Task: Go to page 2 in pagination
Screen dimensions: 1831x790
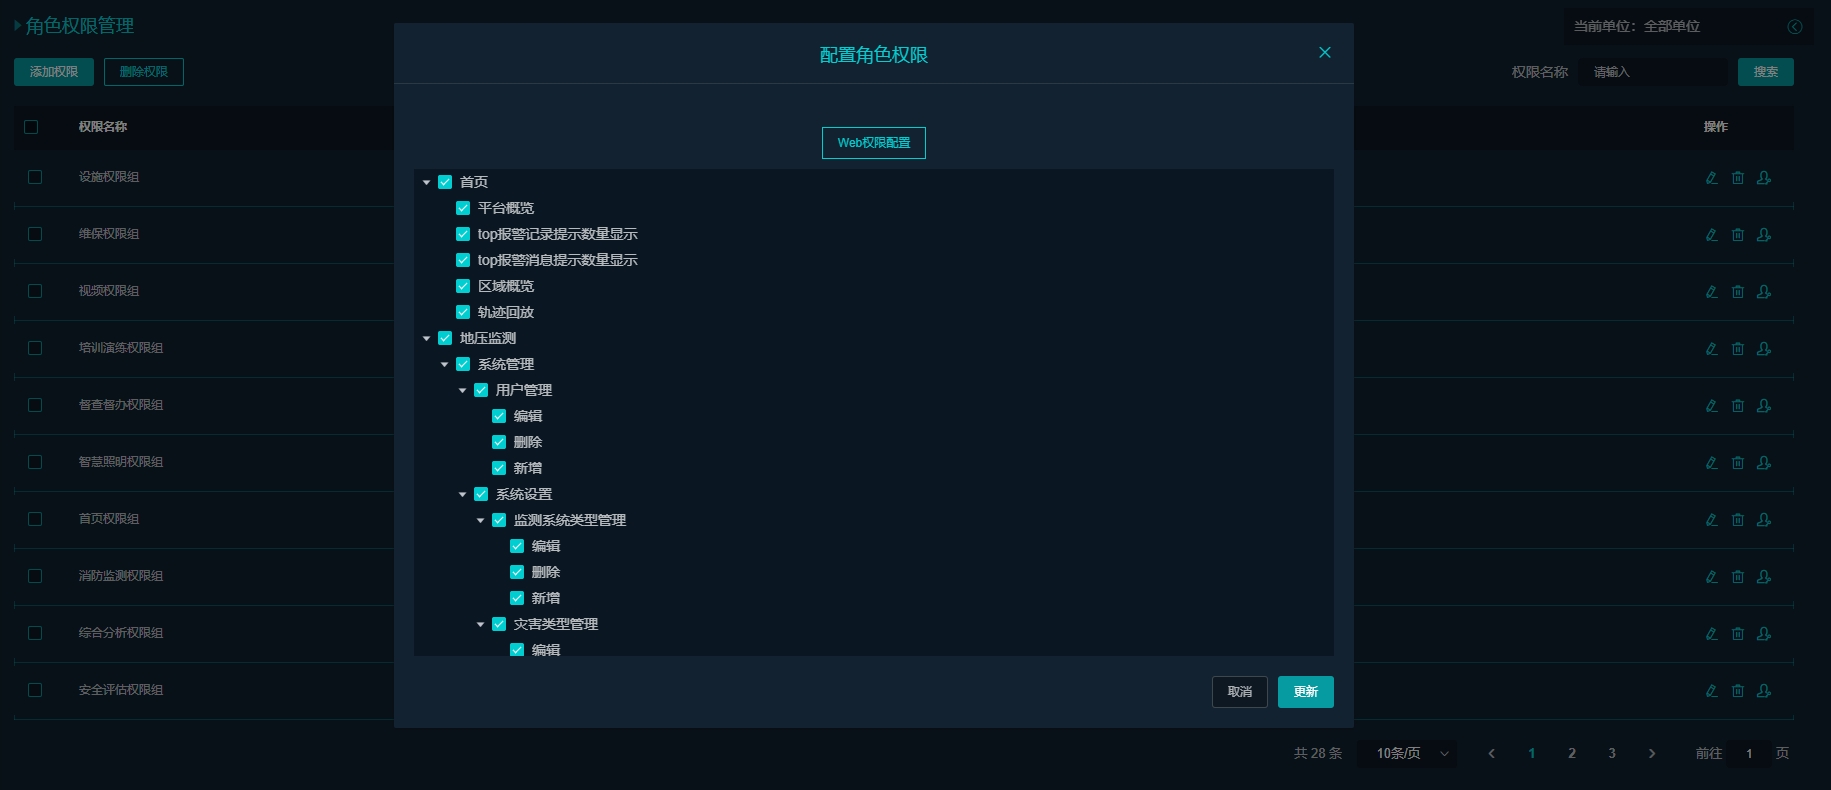Action: pos(1572,753)
